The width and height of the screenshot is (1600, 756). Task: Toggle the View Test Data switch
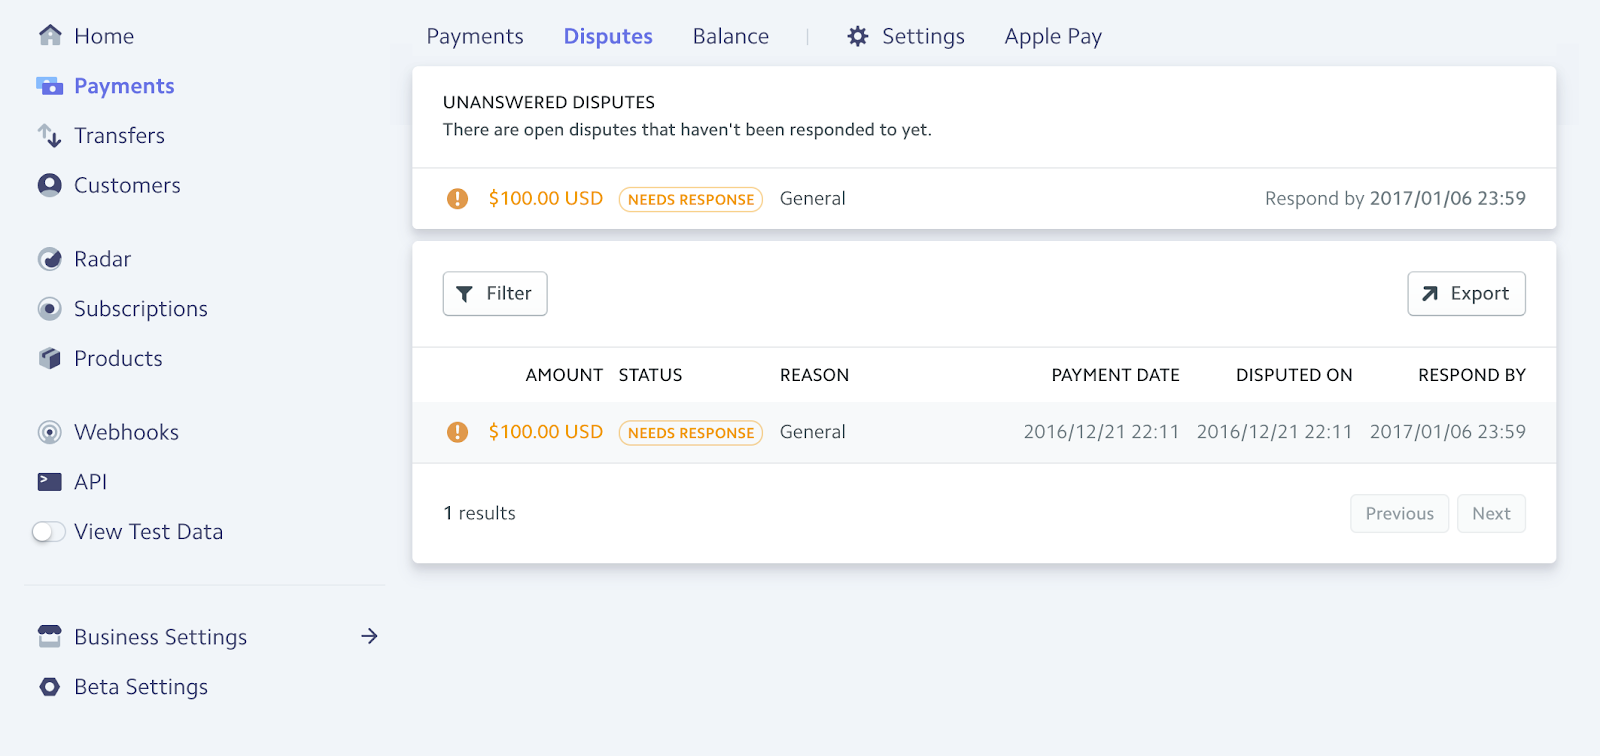tap(48, 532)
